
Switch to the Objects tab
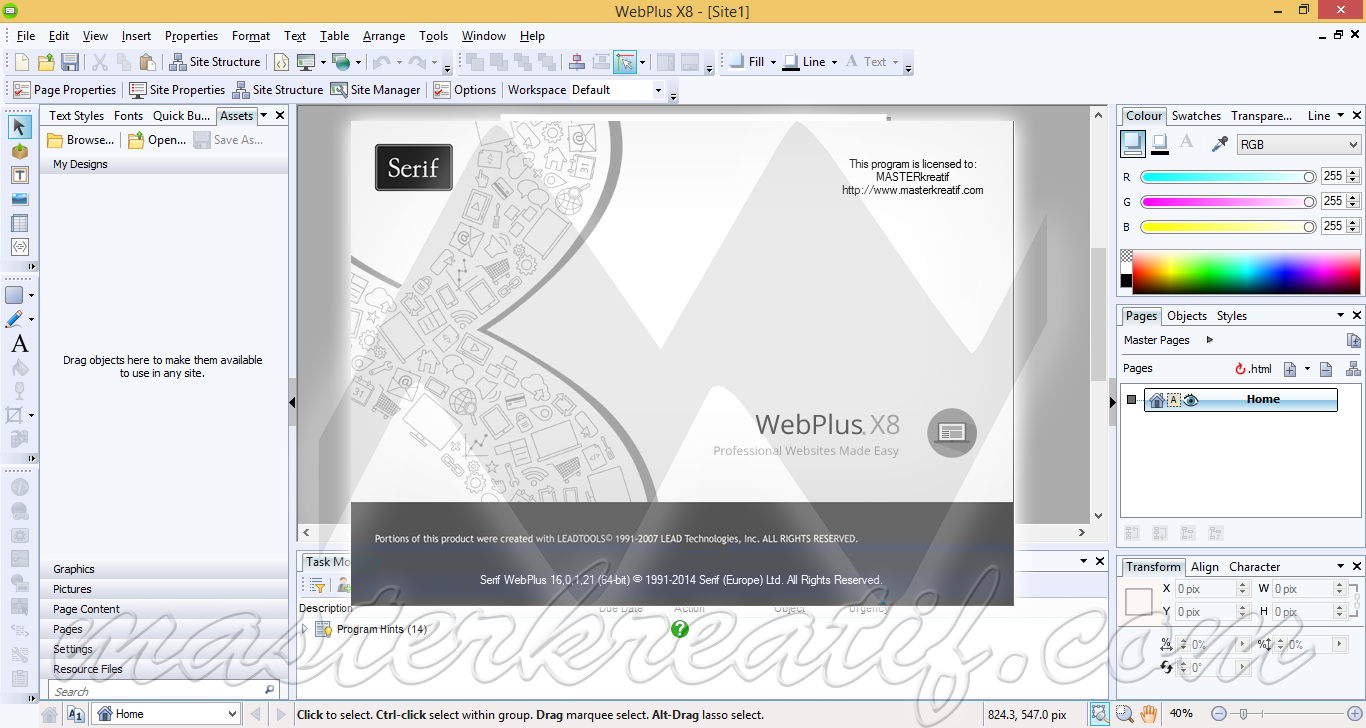tap(1187, 316)
